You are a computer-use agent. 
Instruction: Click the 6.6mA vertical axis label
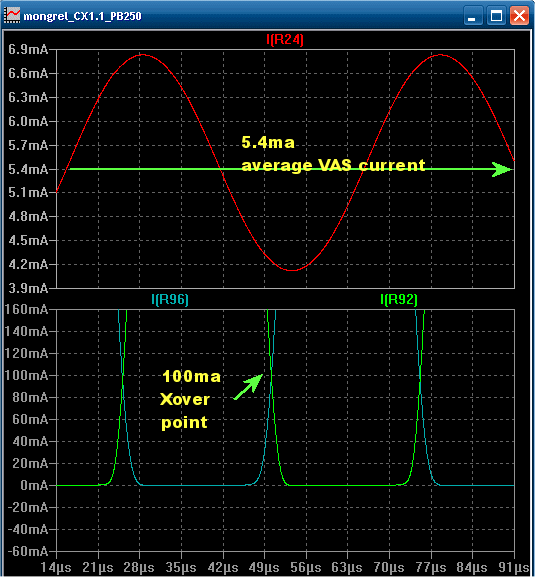click(x=28, y=73)
